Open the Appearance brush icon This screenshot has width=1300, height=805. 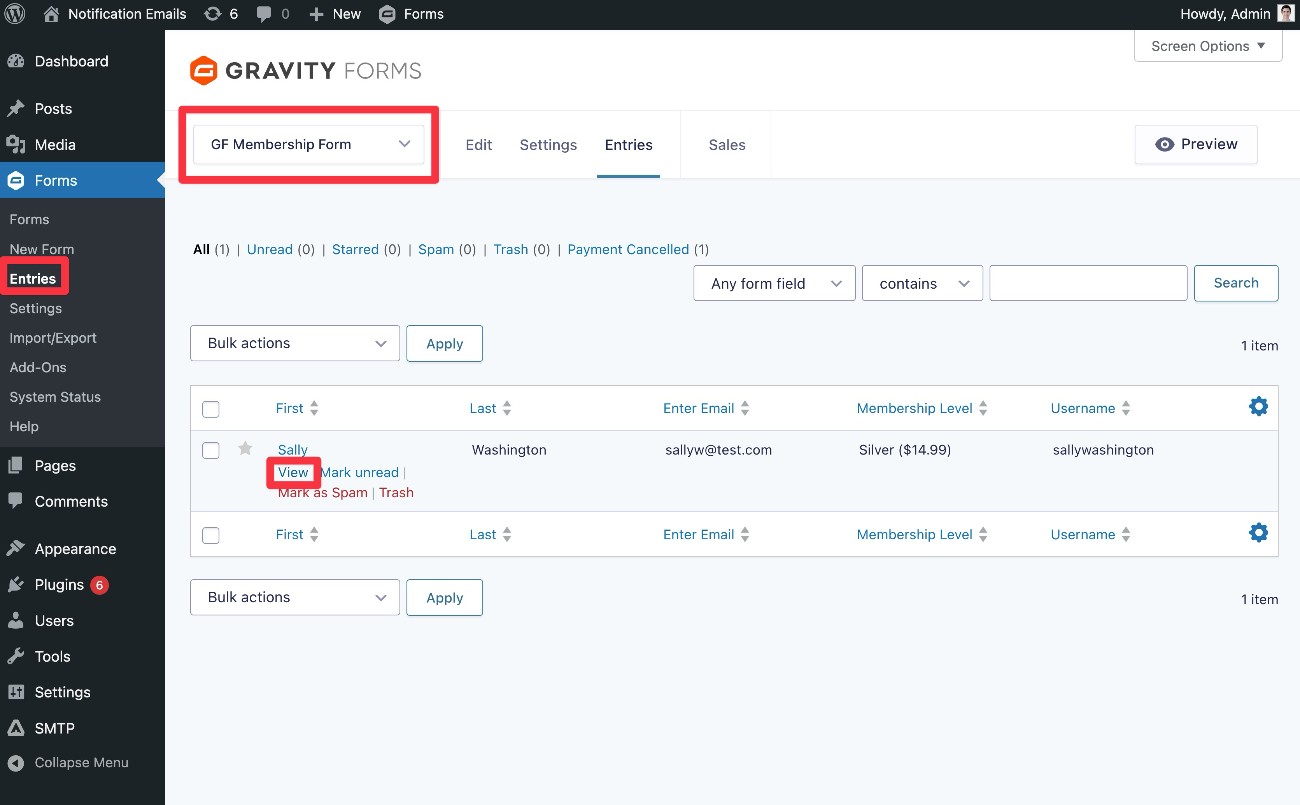[x=15, y=548]
